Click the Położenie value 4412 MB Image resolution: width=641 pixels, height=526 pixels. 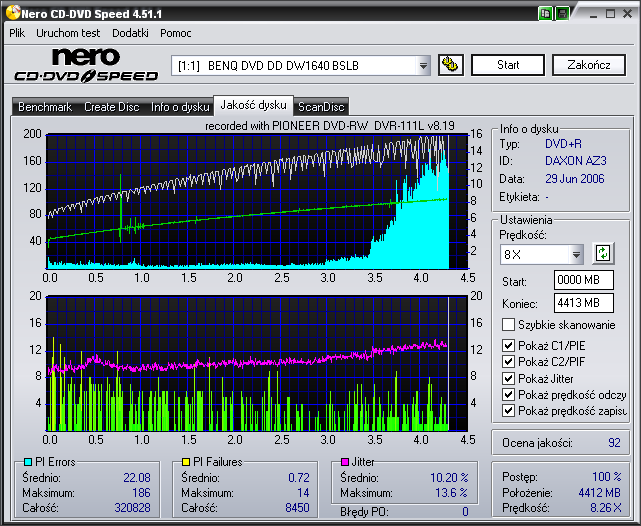coord(599,492)
